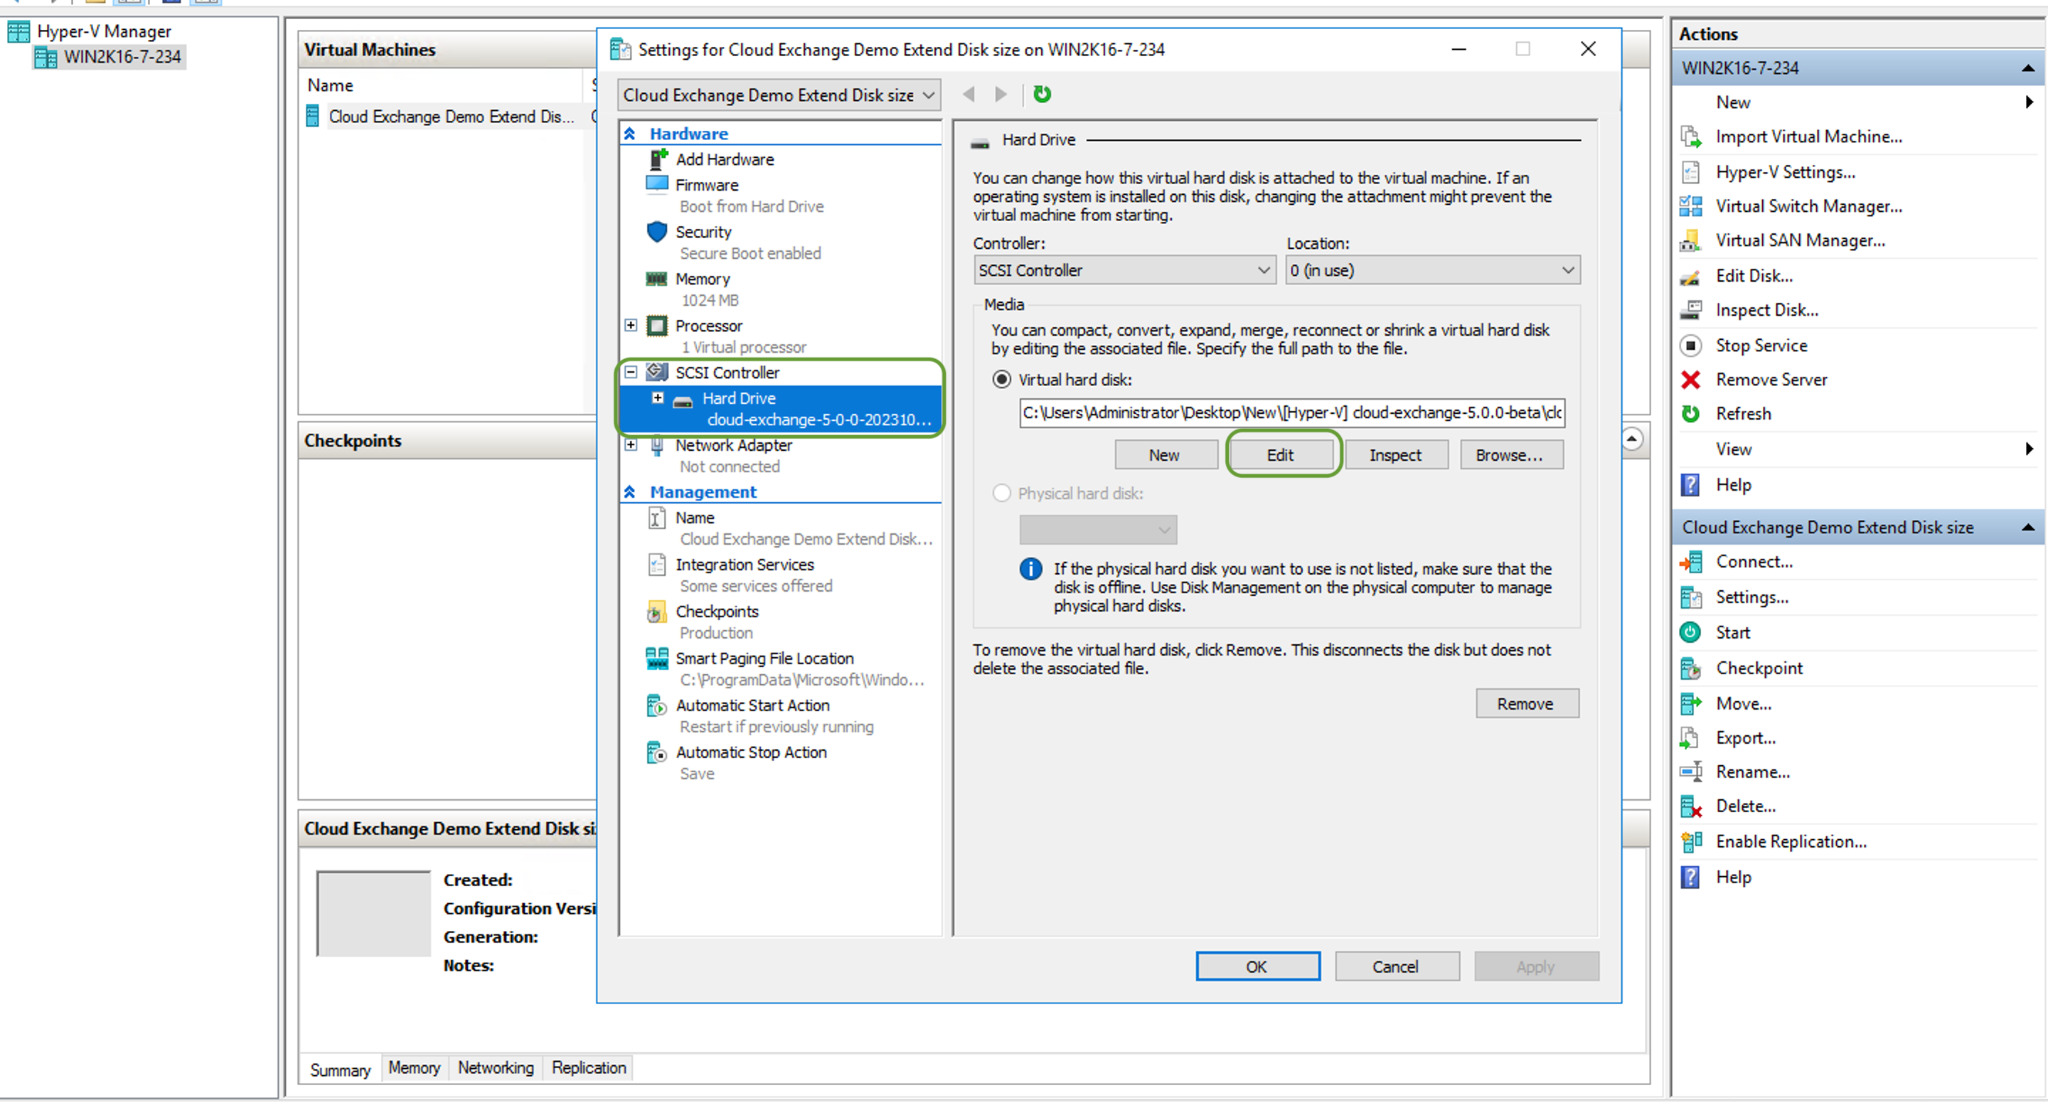Open the View submenu in Actions
Viewport: 2048px width, 1102px height.
pyautogui.click(x=1857, y=449)
